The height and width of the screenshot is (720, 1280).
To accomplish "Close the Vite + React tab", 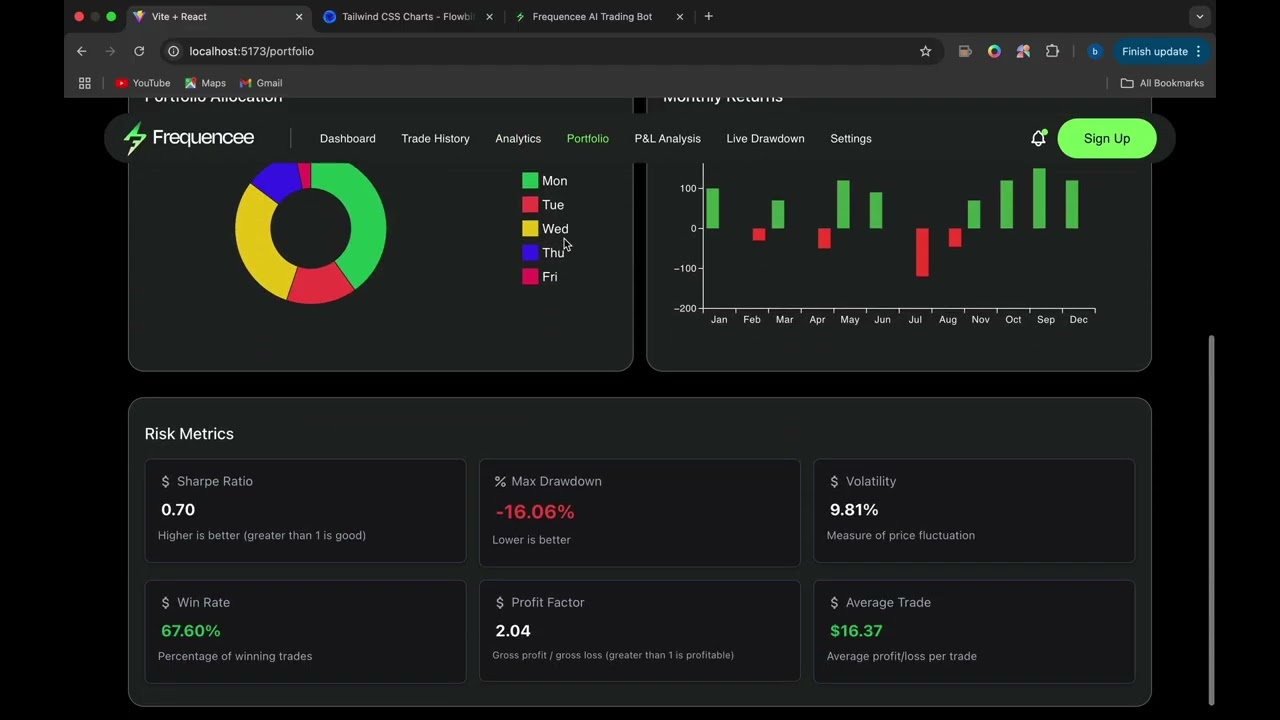I will click(x=298, y=16).
